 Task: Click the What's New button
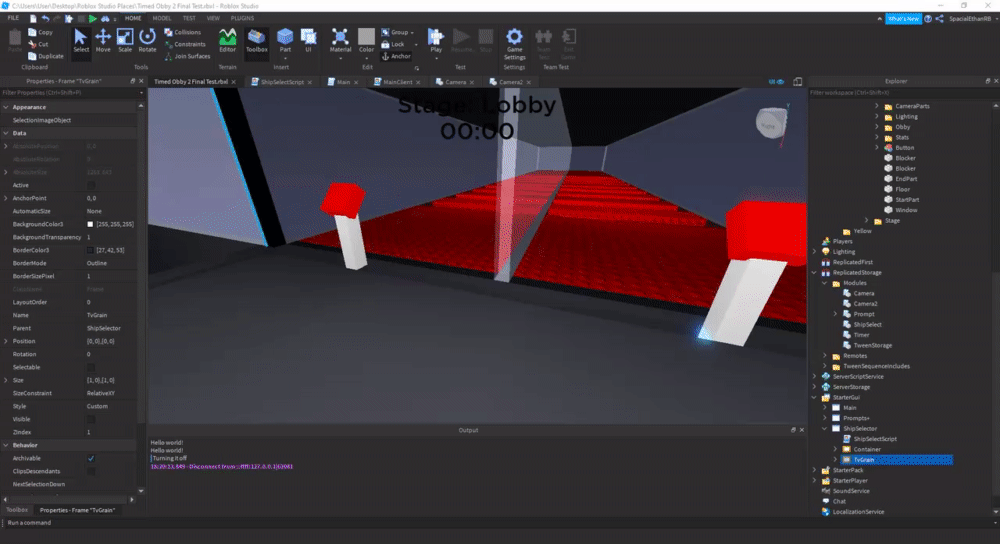point(903,18)
